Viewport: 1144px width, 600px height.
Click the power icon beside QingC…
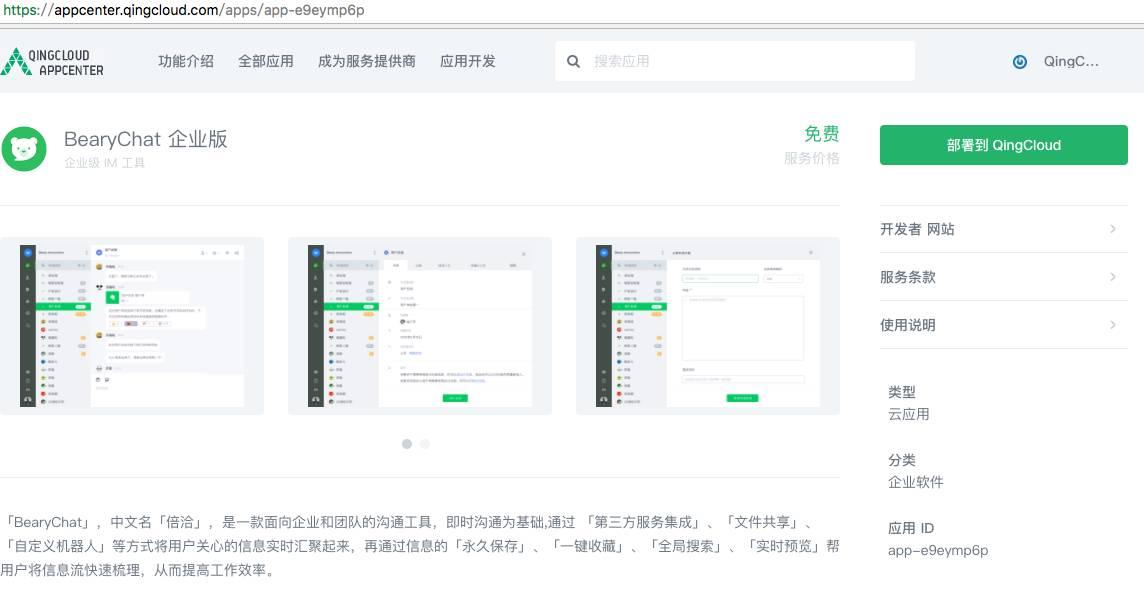[x=1020, y=62]
